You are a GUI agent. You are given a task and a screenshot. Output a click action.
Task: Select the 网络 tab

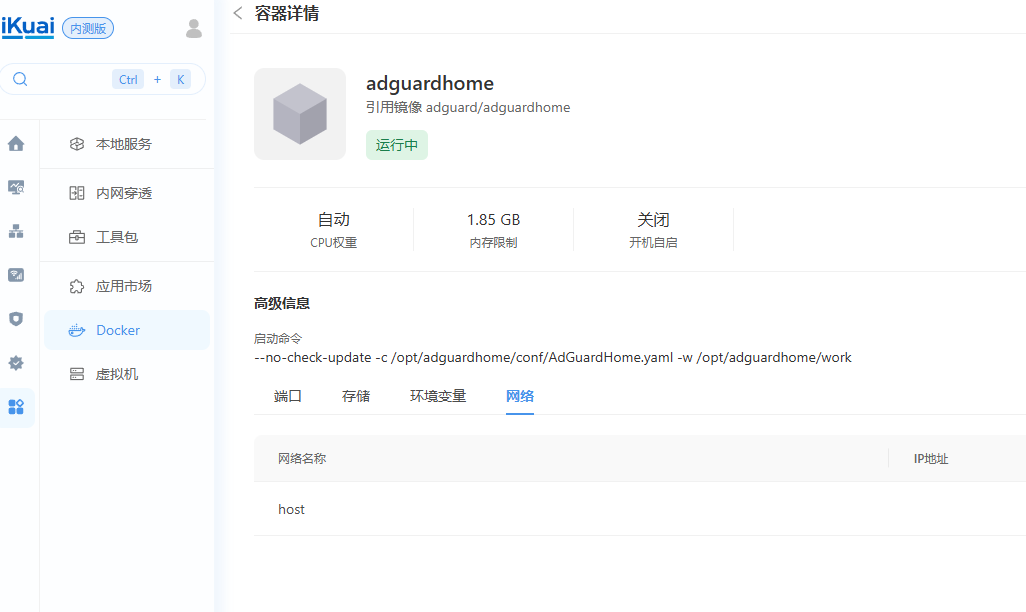pyautogui.click(x=520, y=396)
